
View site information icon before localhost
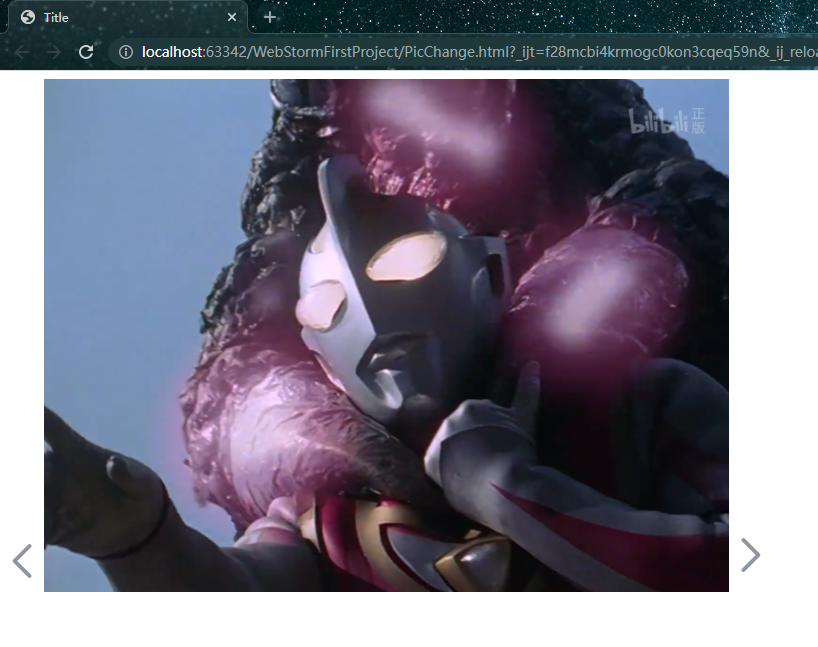point(126,52)
